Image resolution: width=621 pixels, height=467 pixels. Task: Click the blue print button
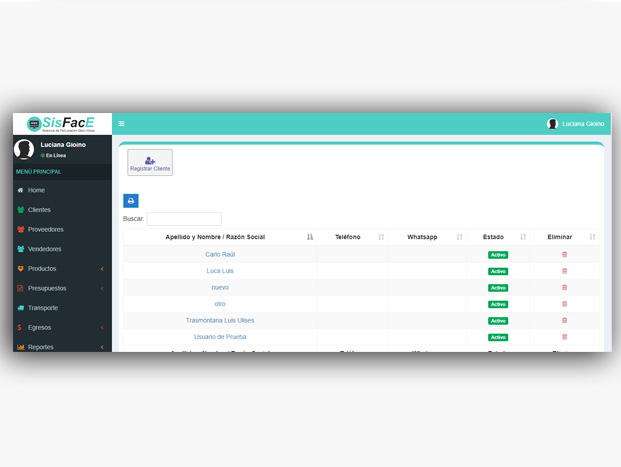131,201
